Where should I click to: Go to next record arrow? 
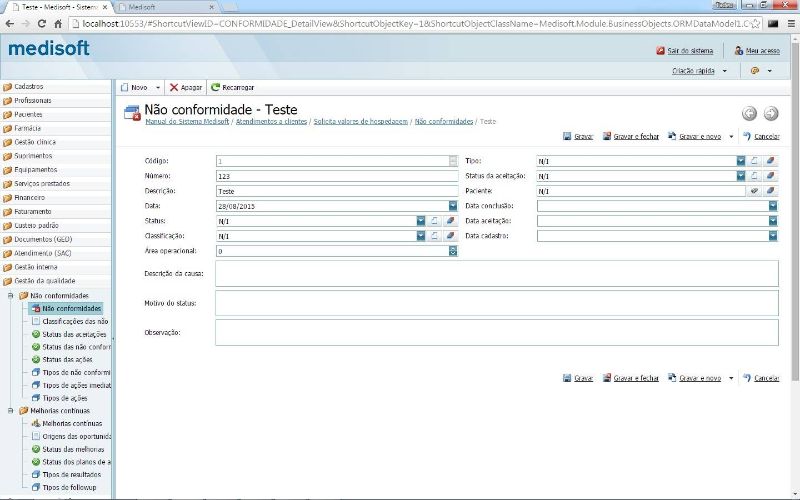tap(771, 113)
